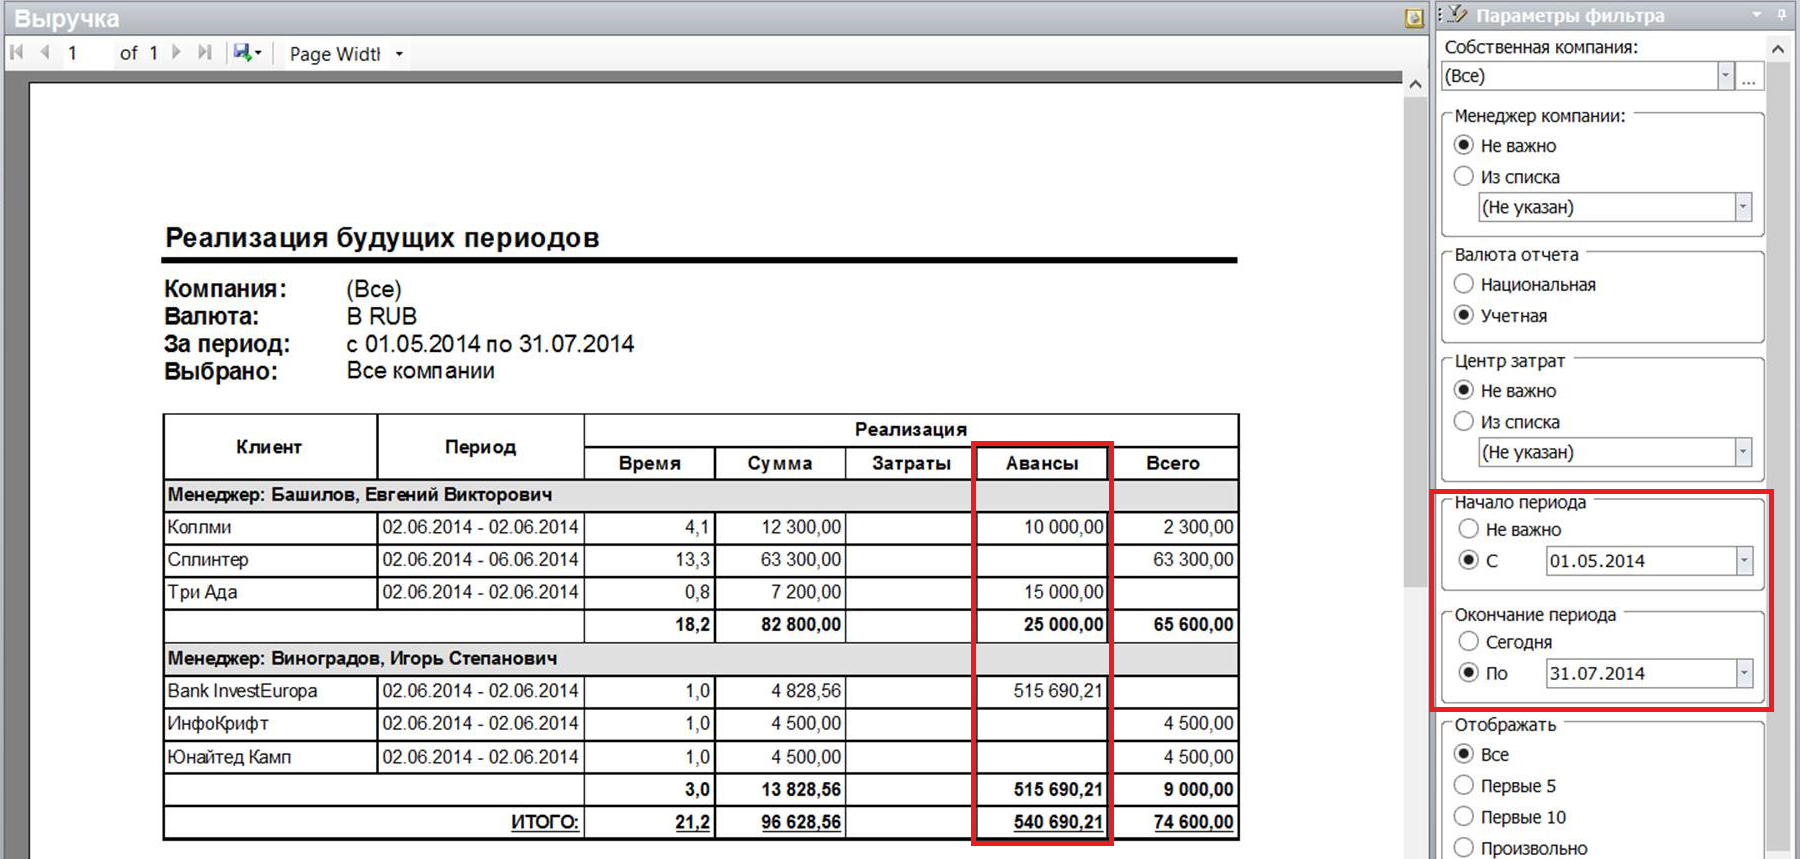Click the Период column header
The width and height of the screenshot is (1800, 859).
pyautogui.click(x=480, y=447)
